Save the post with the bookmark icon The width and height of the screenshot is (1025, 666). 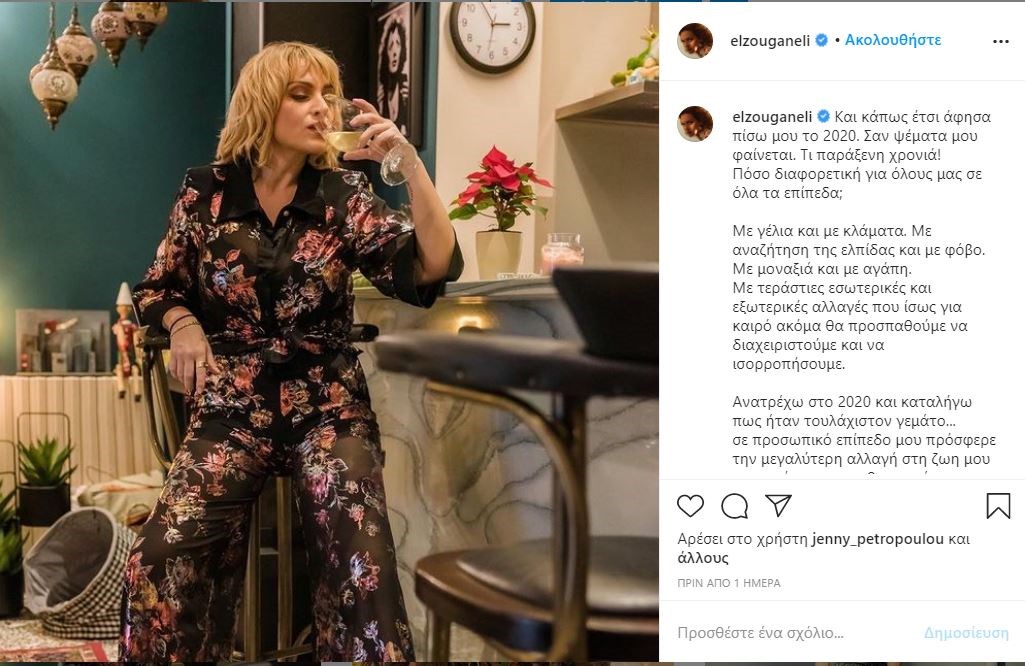998,506
